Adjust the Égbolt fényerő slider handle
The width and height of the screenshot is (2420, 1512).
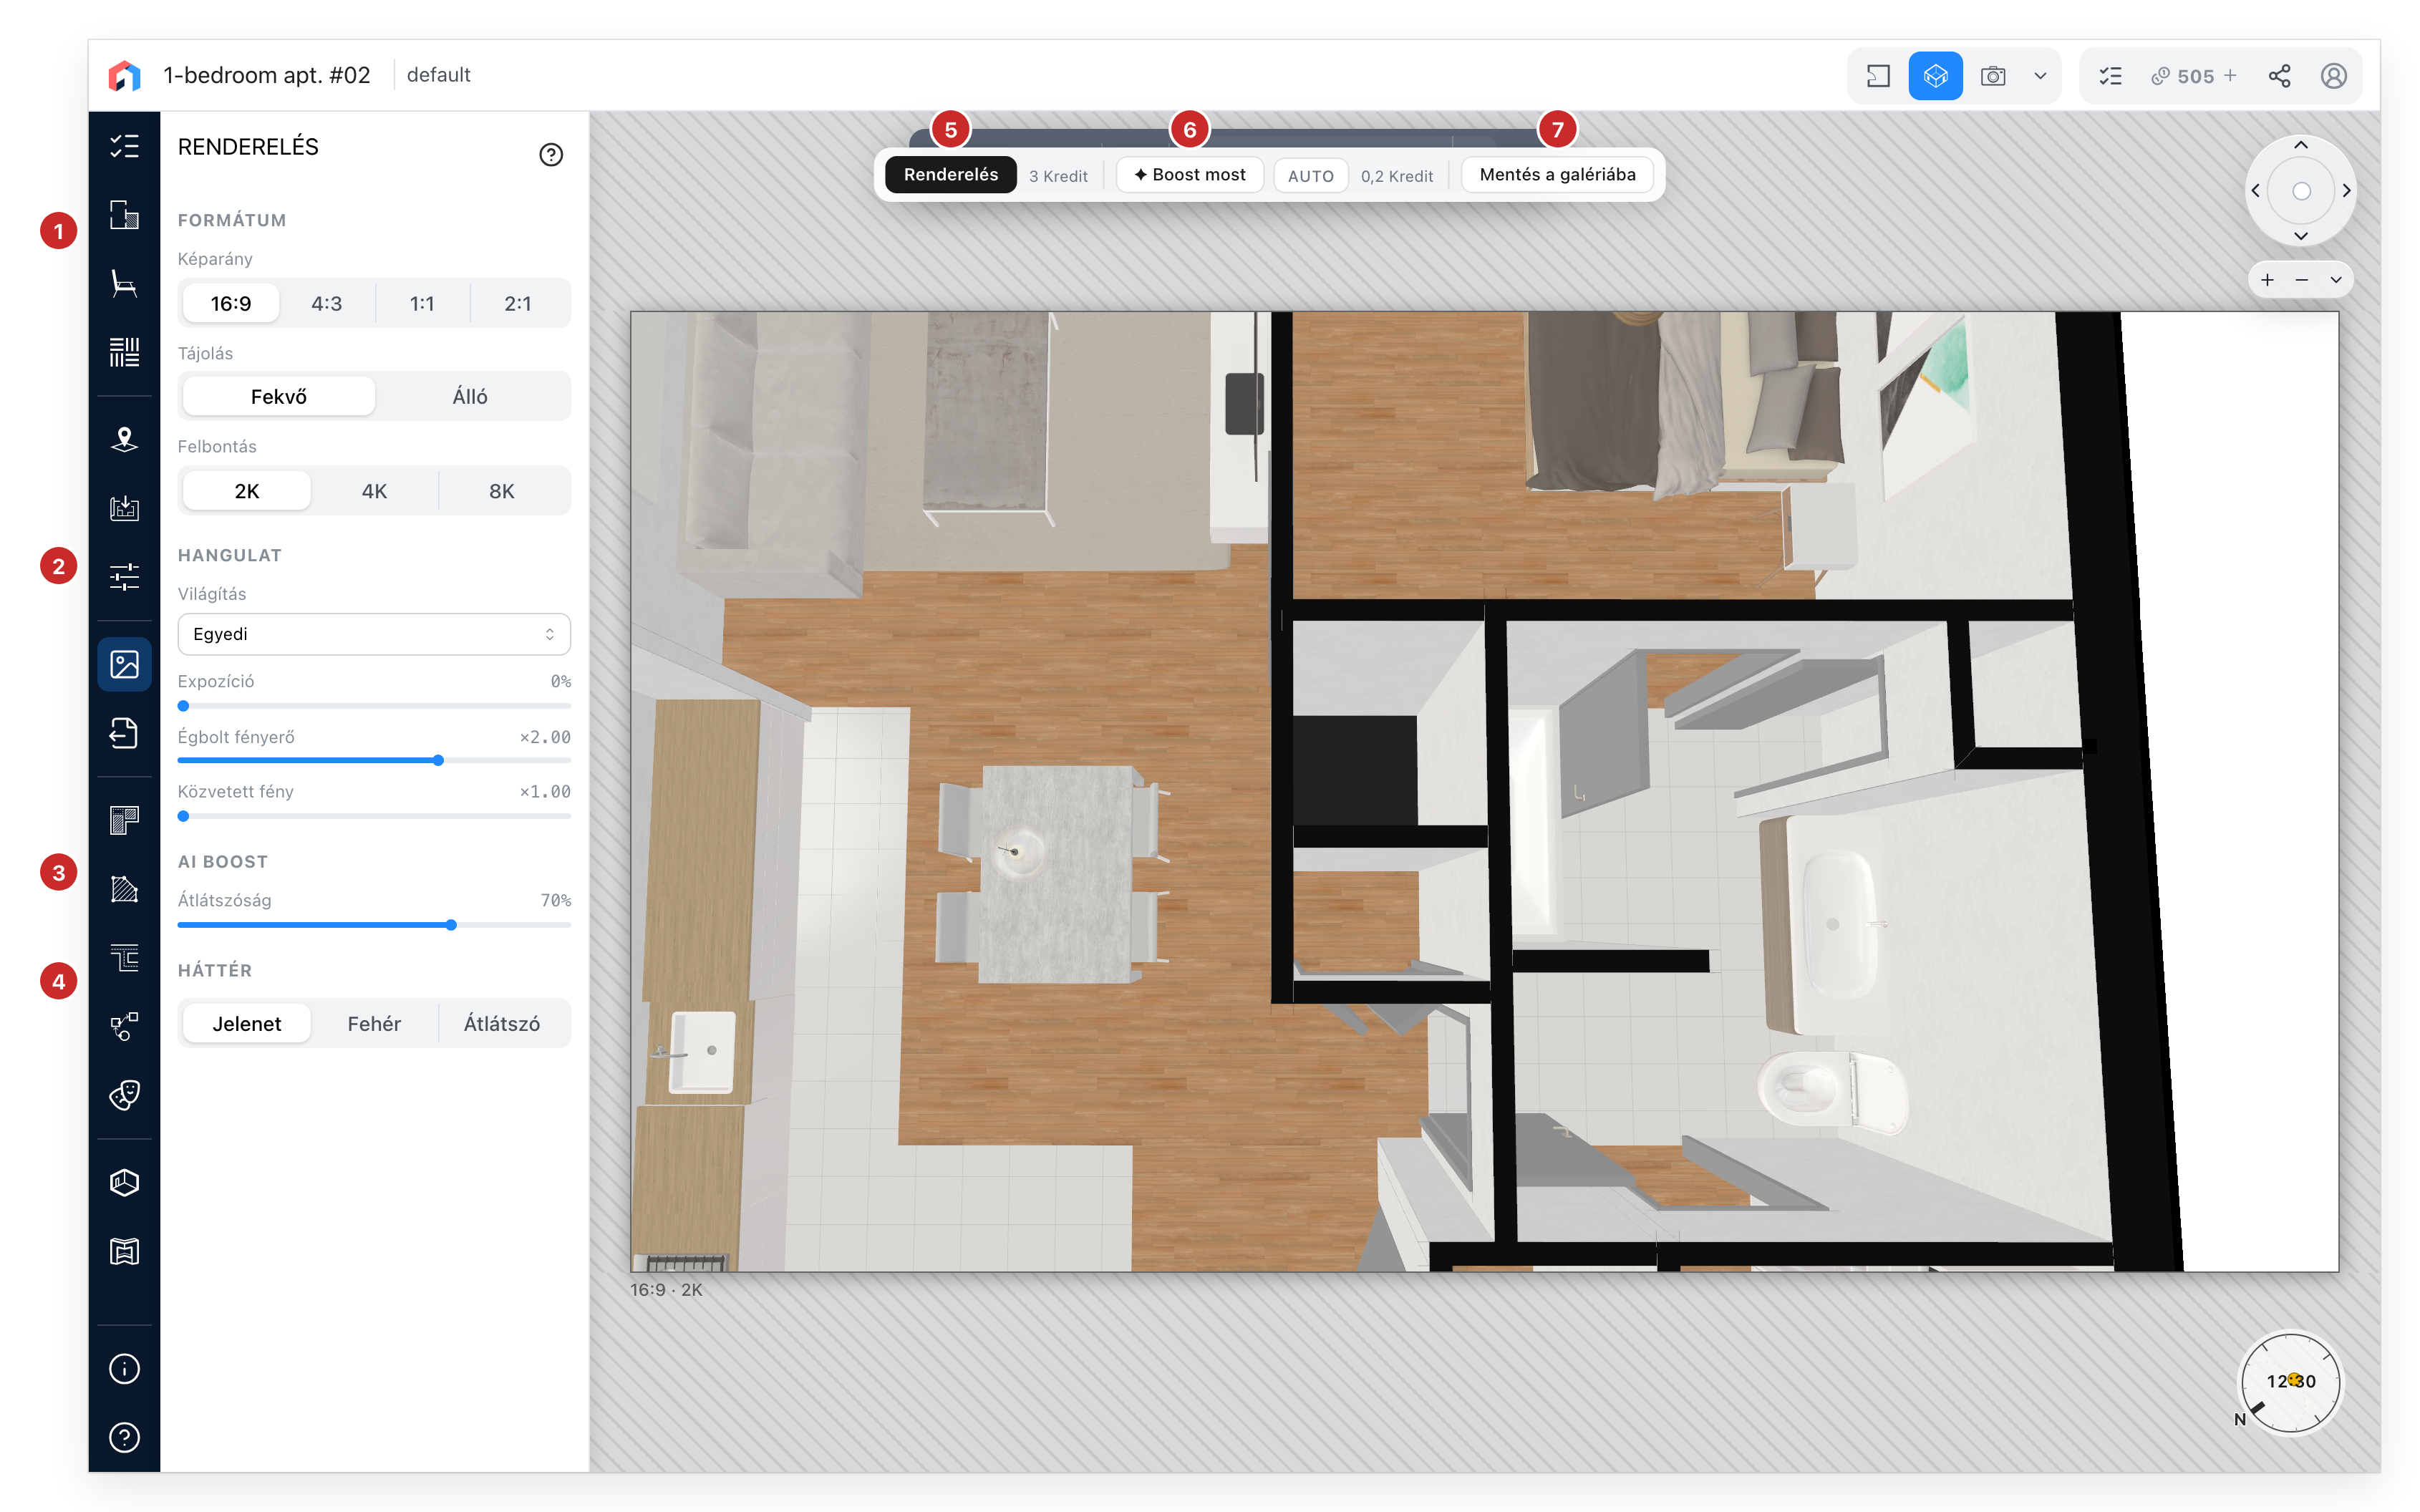click(439, 761)
